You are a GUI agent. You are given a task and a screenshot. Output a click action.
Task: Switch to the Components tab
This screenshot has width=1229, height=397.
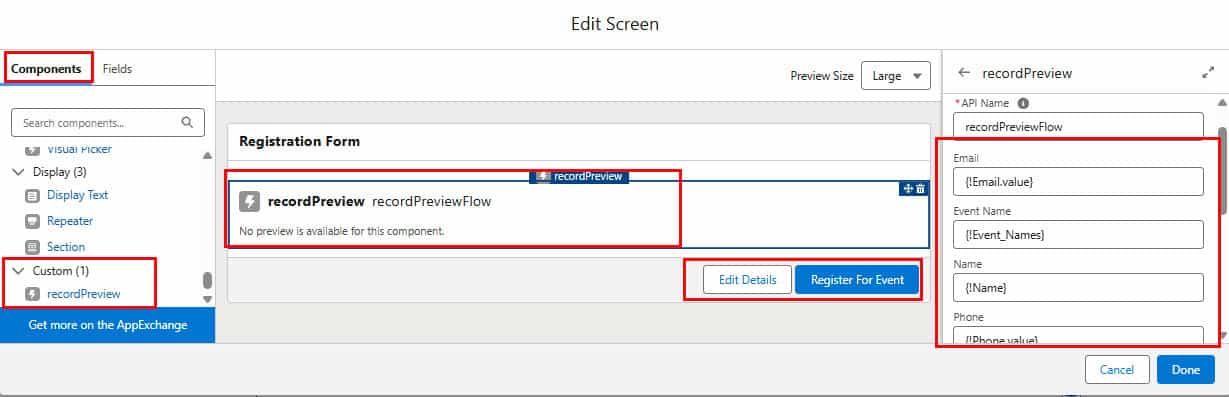click(47, 69)
